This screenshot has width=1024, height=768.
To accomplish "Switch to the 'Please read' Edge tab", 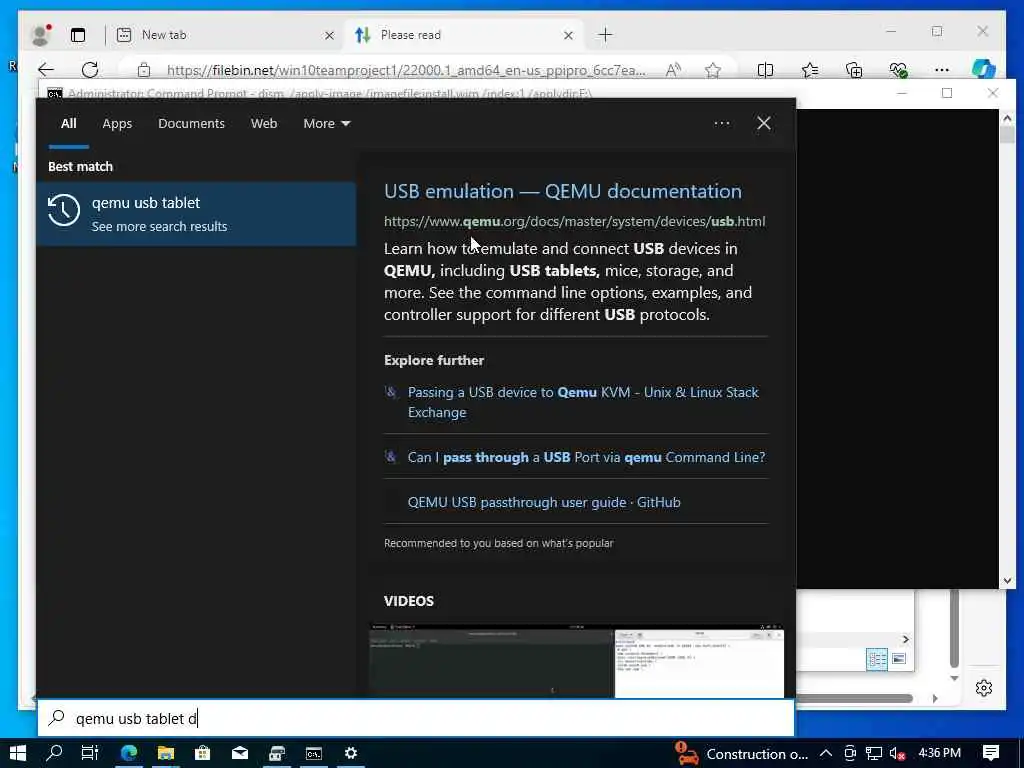I will coord(462,35).
